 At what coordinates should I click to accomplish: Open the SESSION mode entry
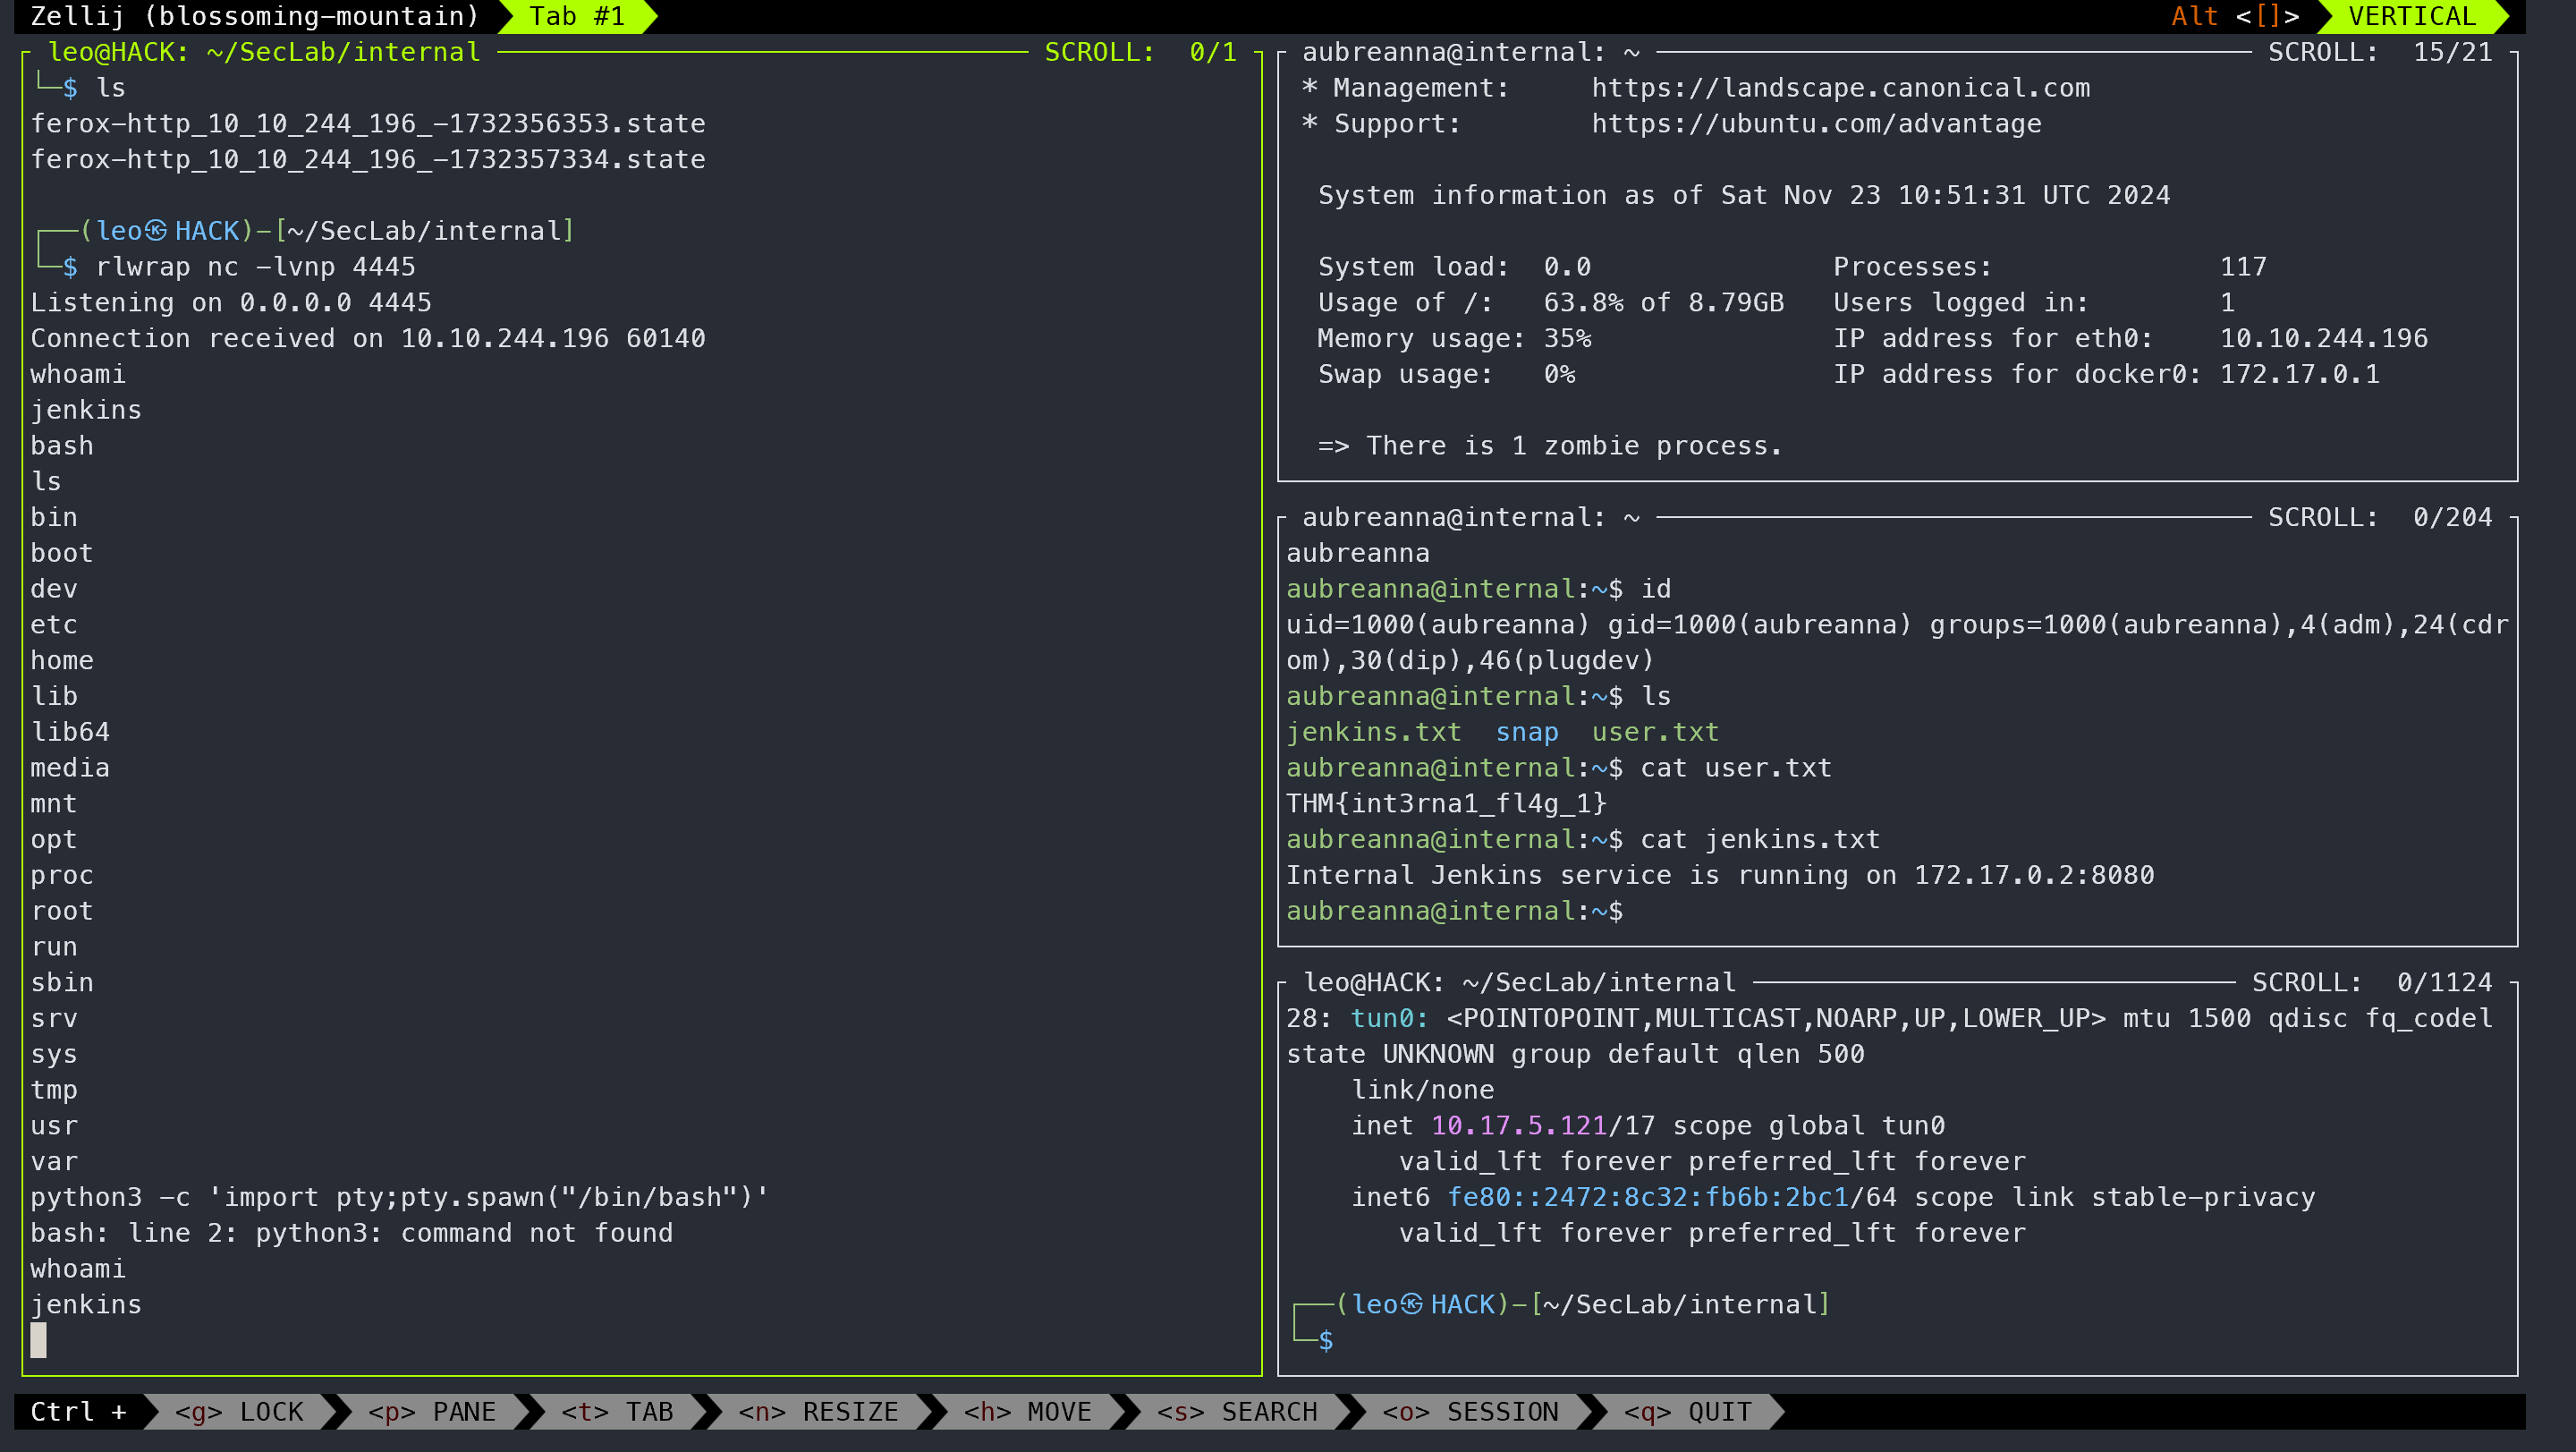1470,1411
